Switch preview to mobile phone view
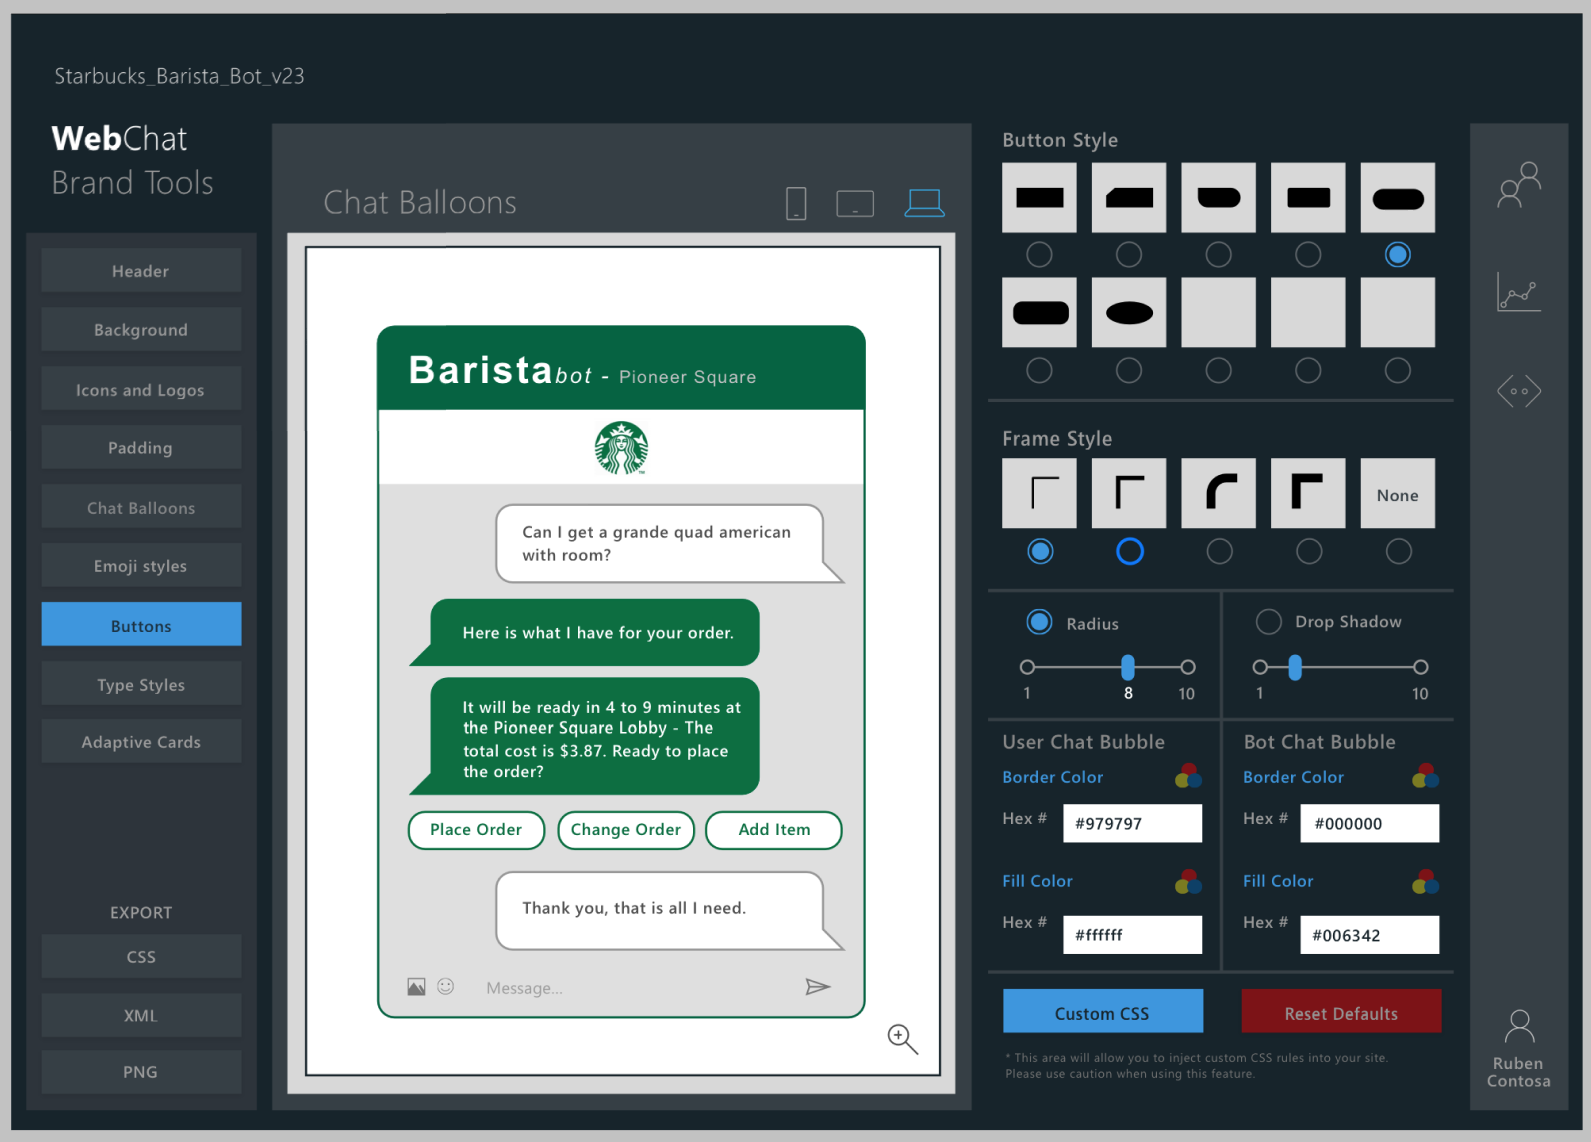The image size is (1591, 1142). tap(796, 203)
